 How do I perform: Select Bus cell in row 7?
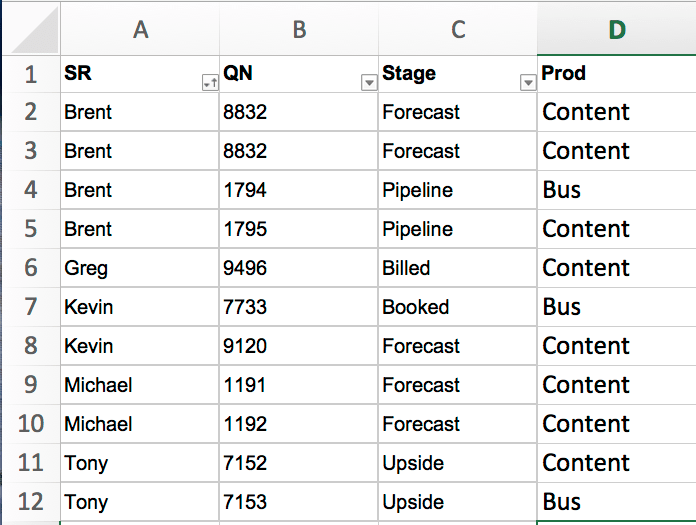617,307
